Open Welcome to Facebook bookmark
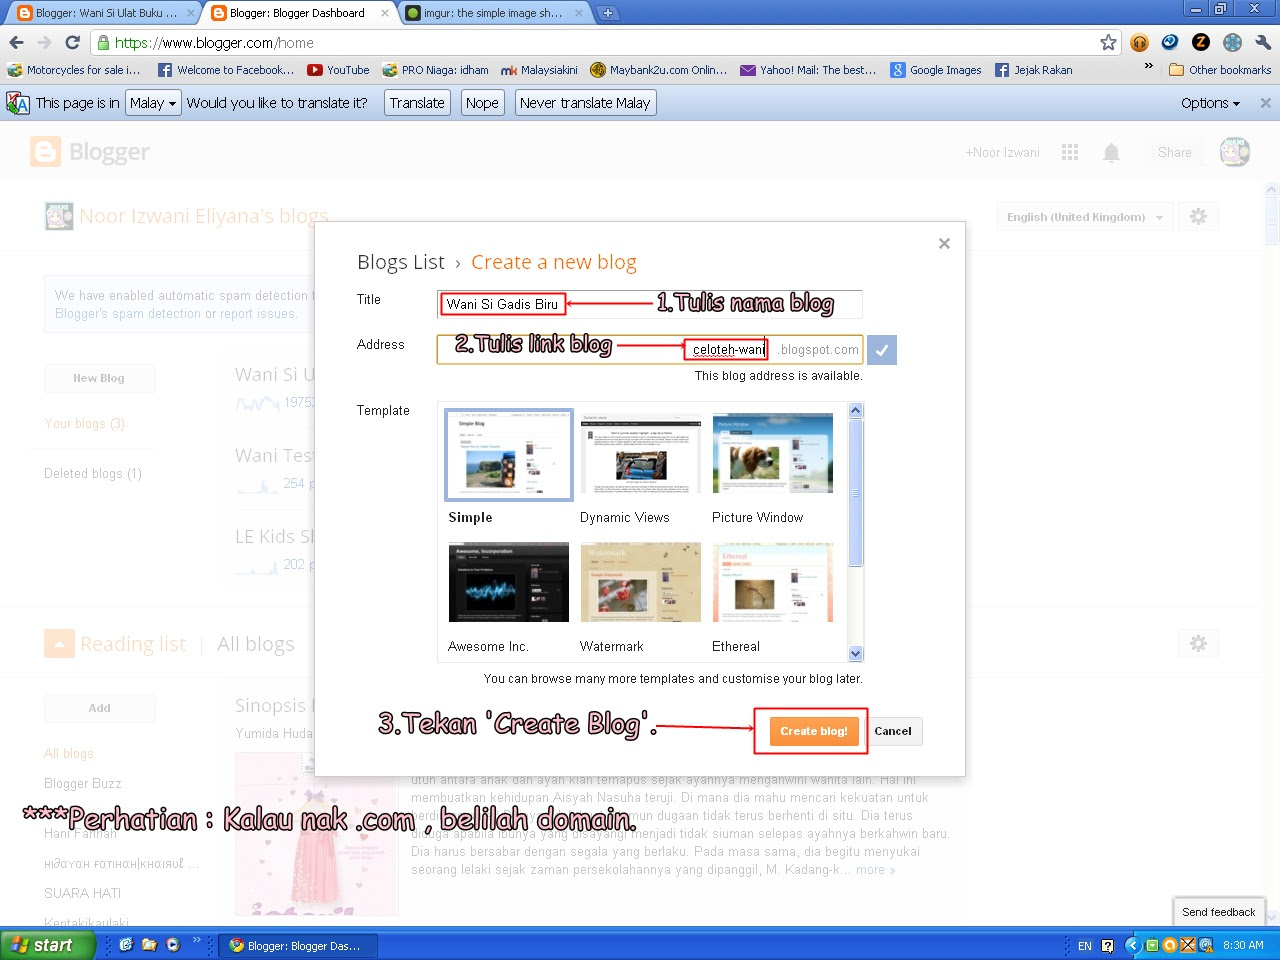1280x960 pixels. (x=226, y=70)
